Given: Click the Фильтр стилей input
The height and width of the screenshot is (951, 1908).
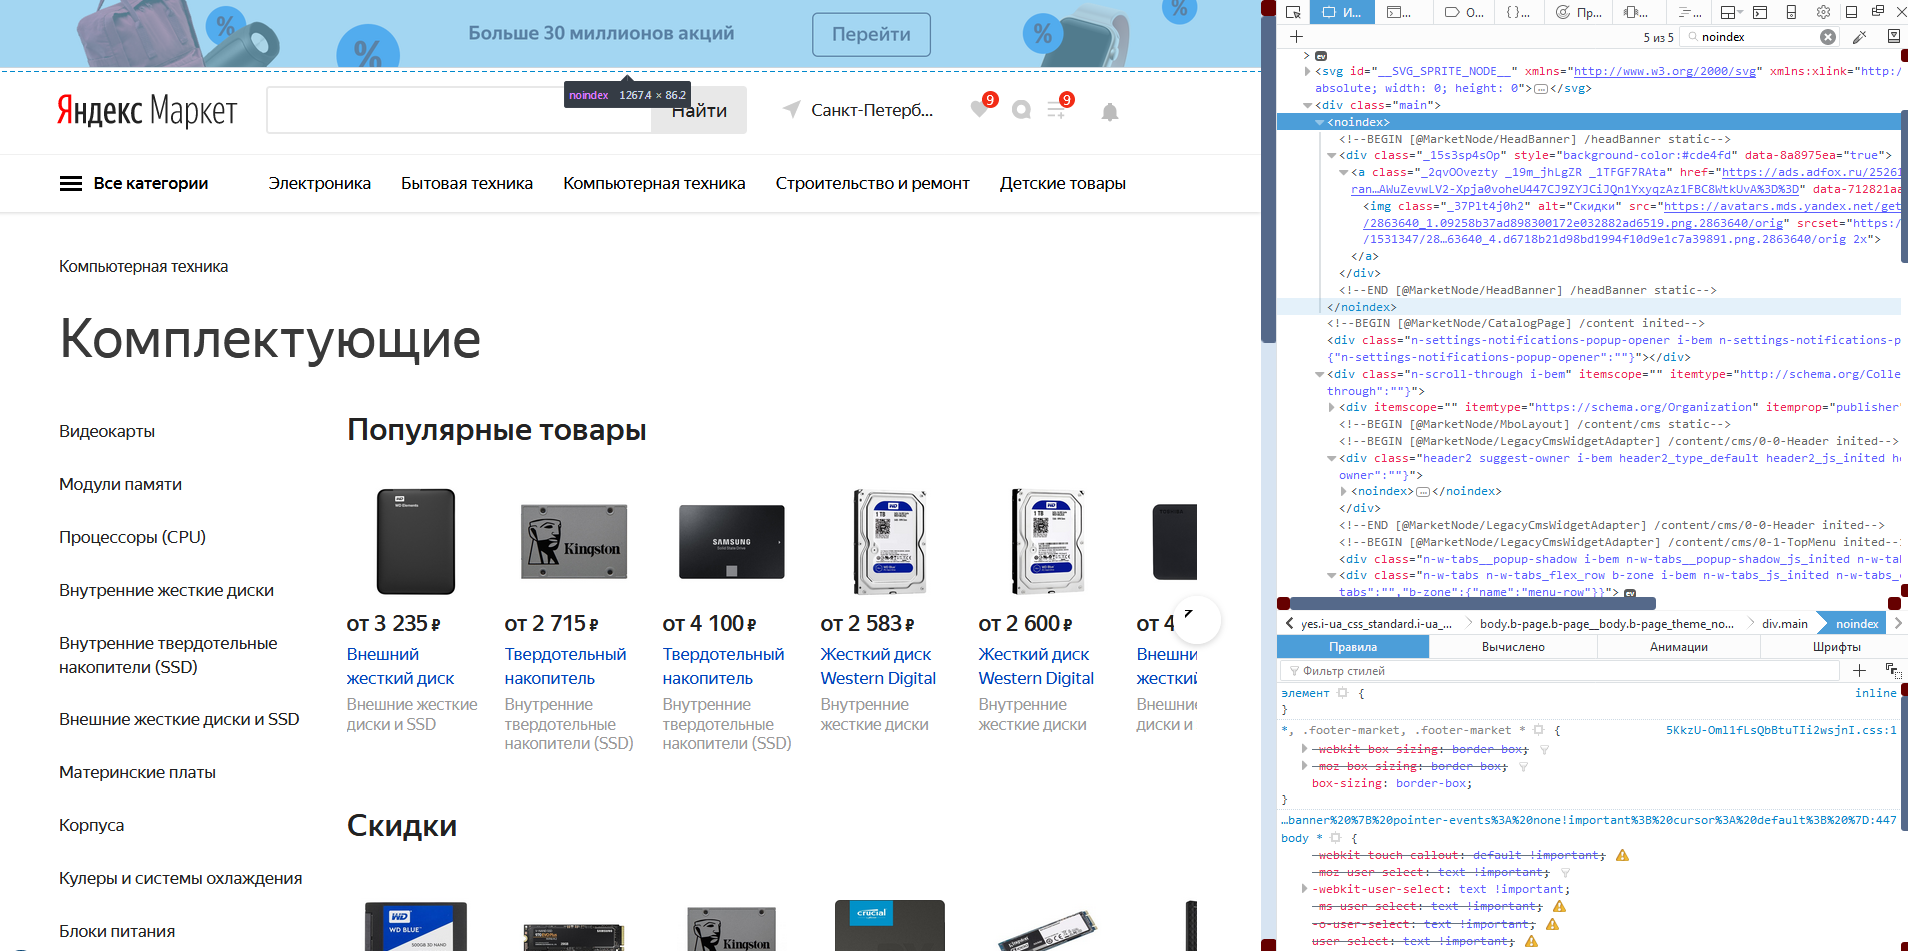Looking at the screenshot, I should (1558, 671).
